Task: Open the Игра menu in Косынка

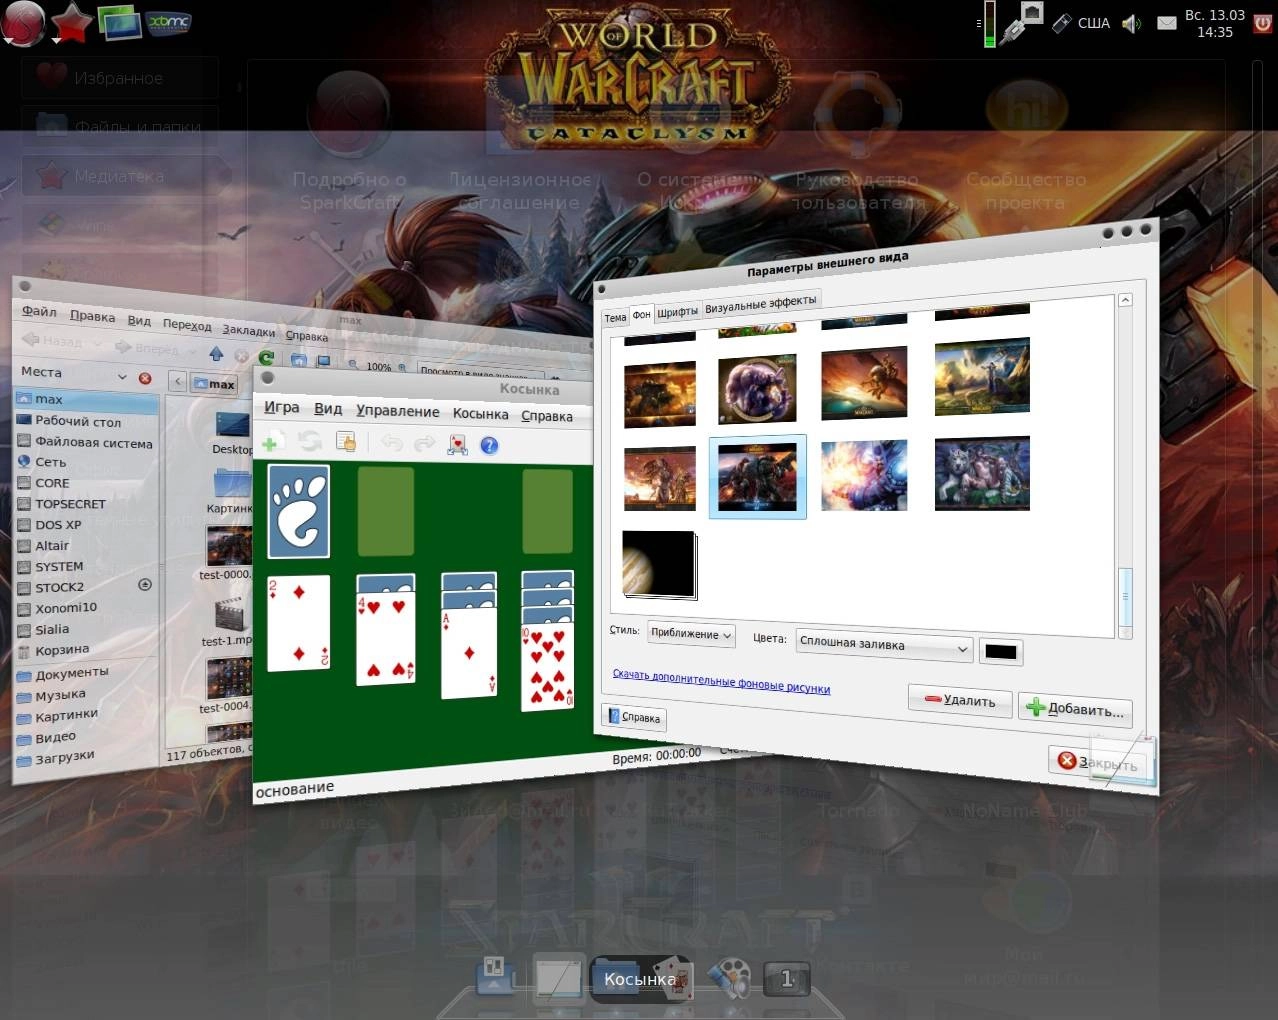Action: (281, 407)
